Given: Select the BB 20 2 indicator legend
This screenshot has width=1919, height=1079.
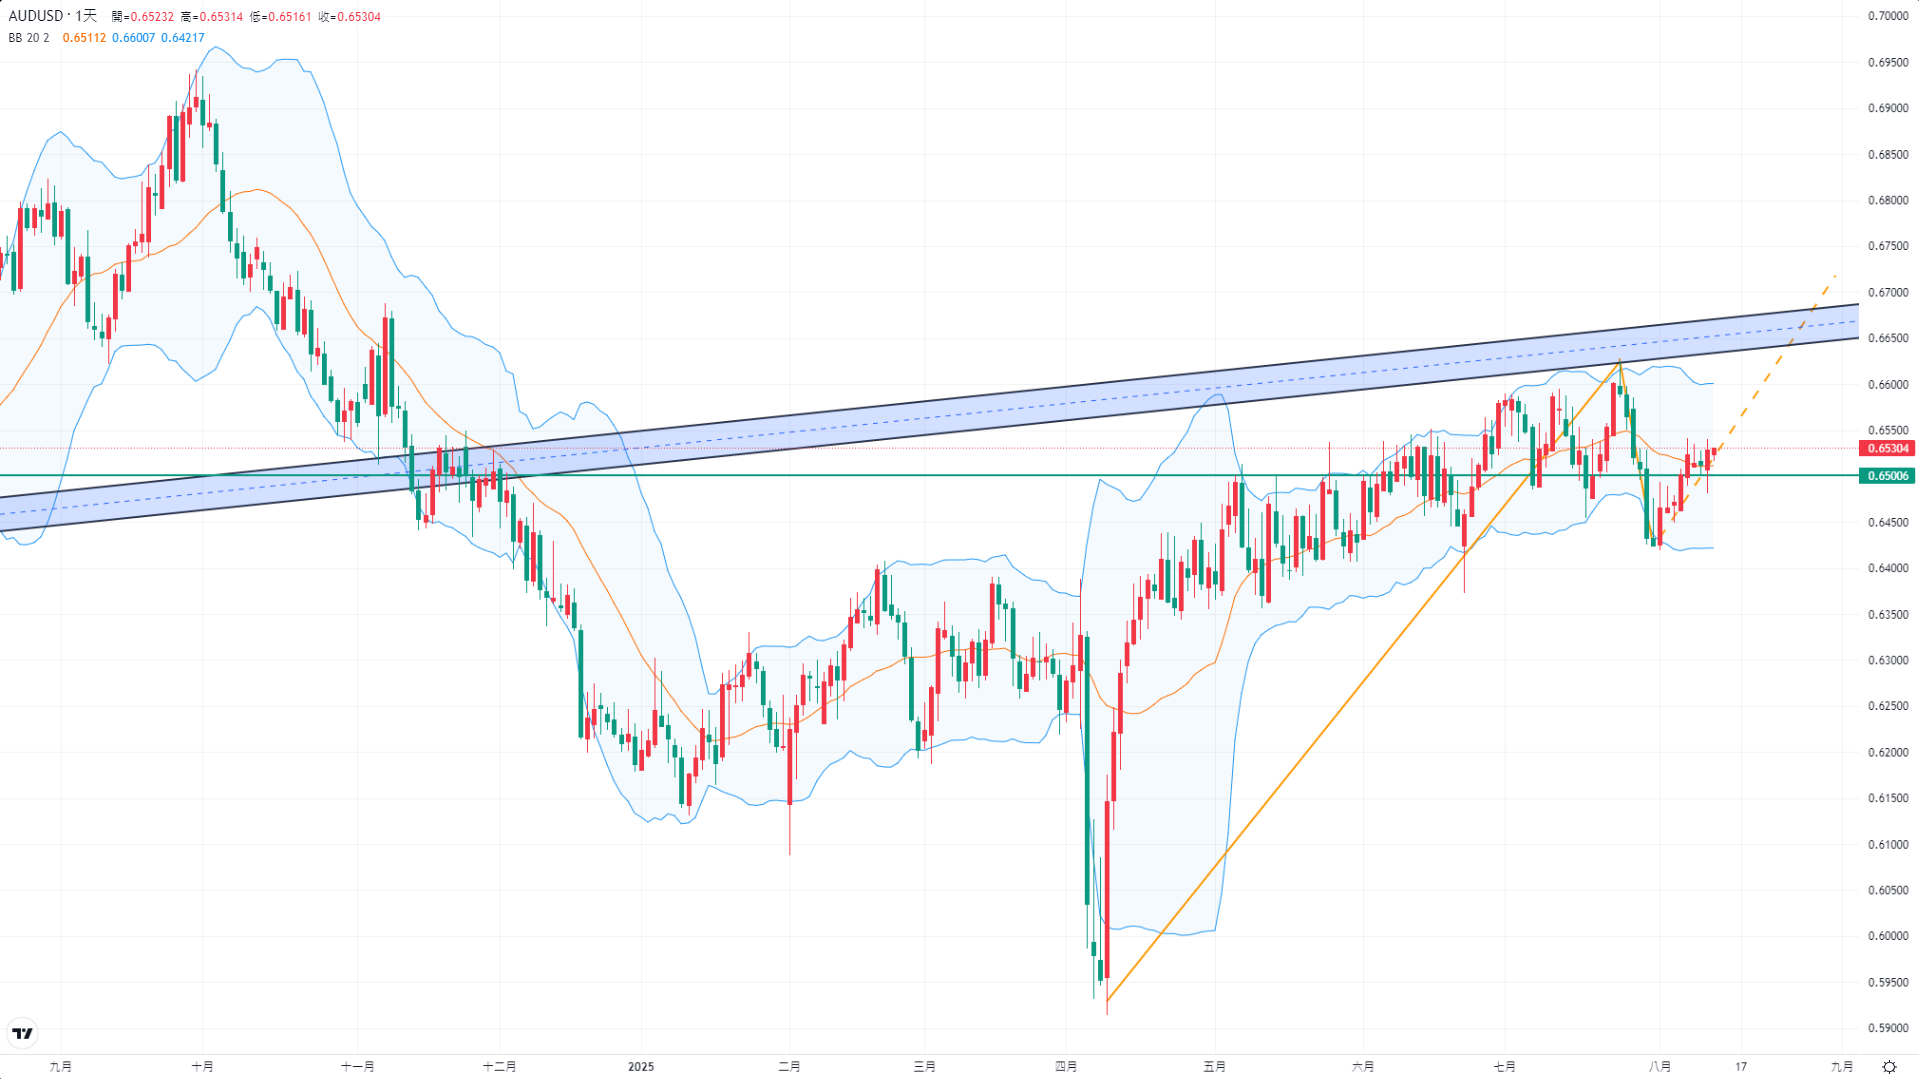Looking at the screenshot, I should tap(29, 38).
